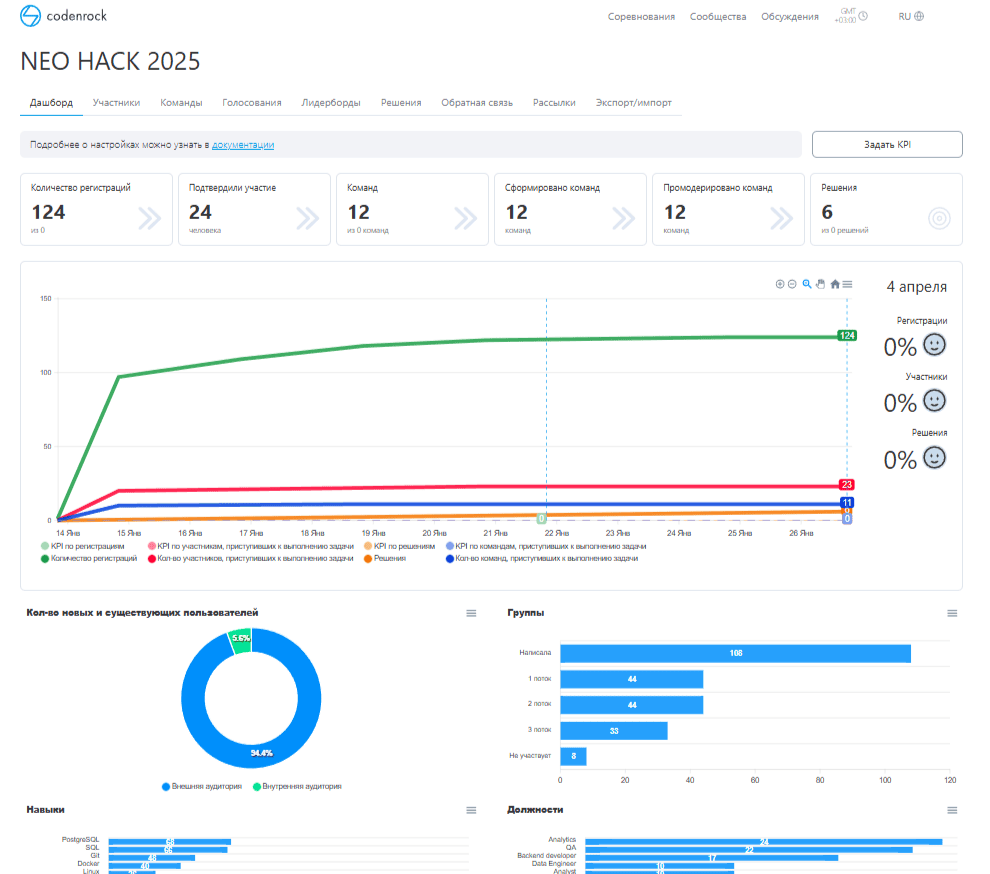Click the chevrons in Подтвердили участие card
Image resolution: width=990 pixels, height=874 pixels.
[307, 218]
